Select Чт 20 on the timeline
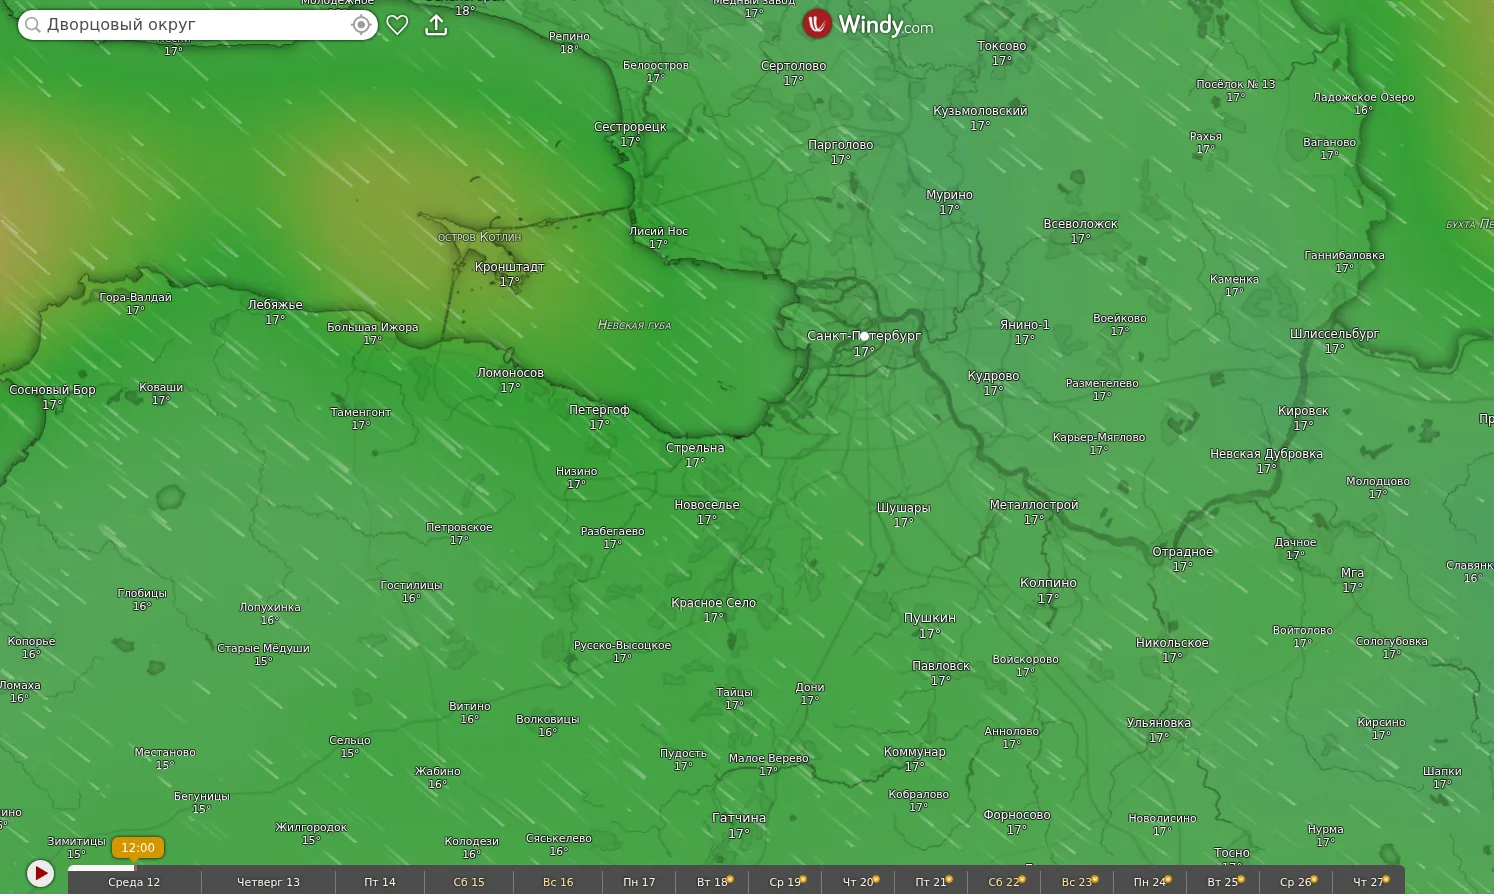This screenshot has width=1494, height=894. click(x=858, y=882)
